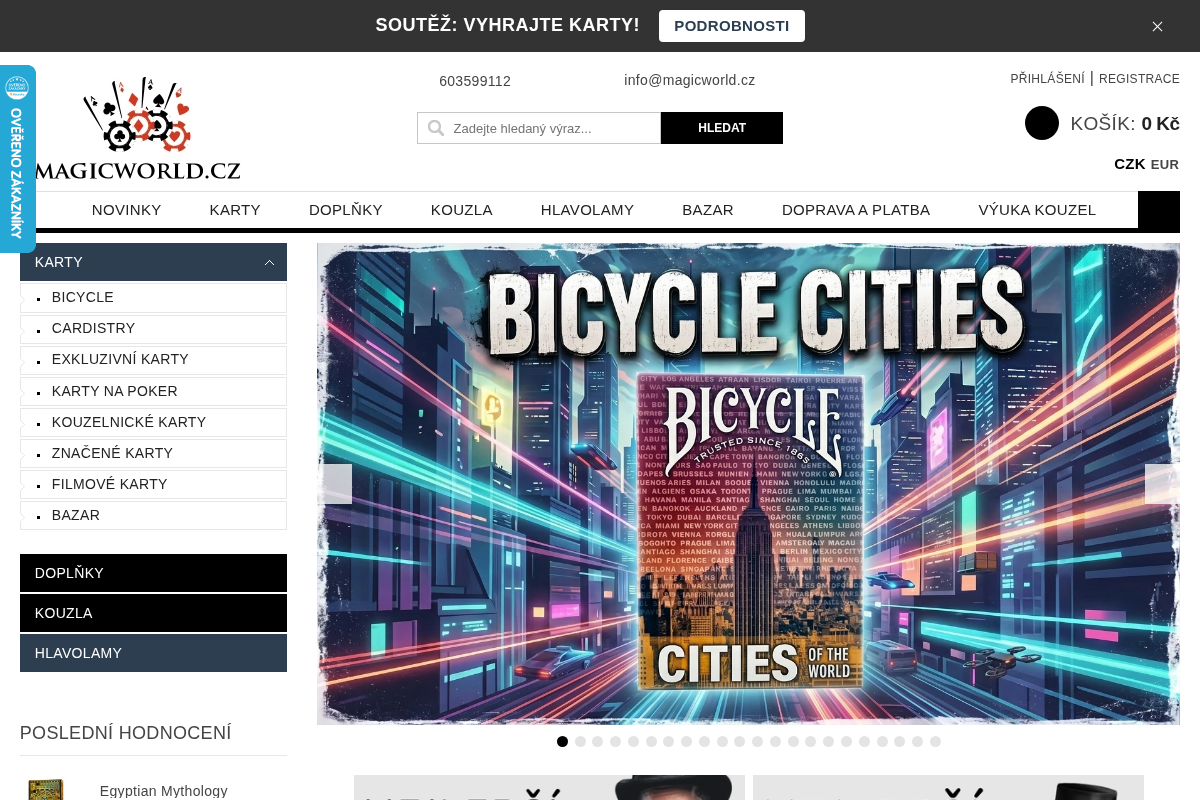Click the PODROBNOSTI button in top banner
This screenshot has width=1200, height=800.
click(732, 26)
